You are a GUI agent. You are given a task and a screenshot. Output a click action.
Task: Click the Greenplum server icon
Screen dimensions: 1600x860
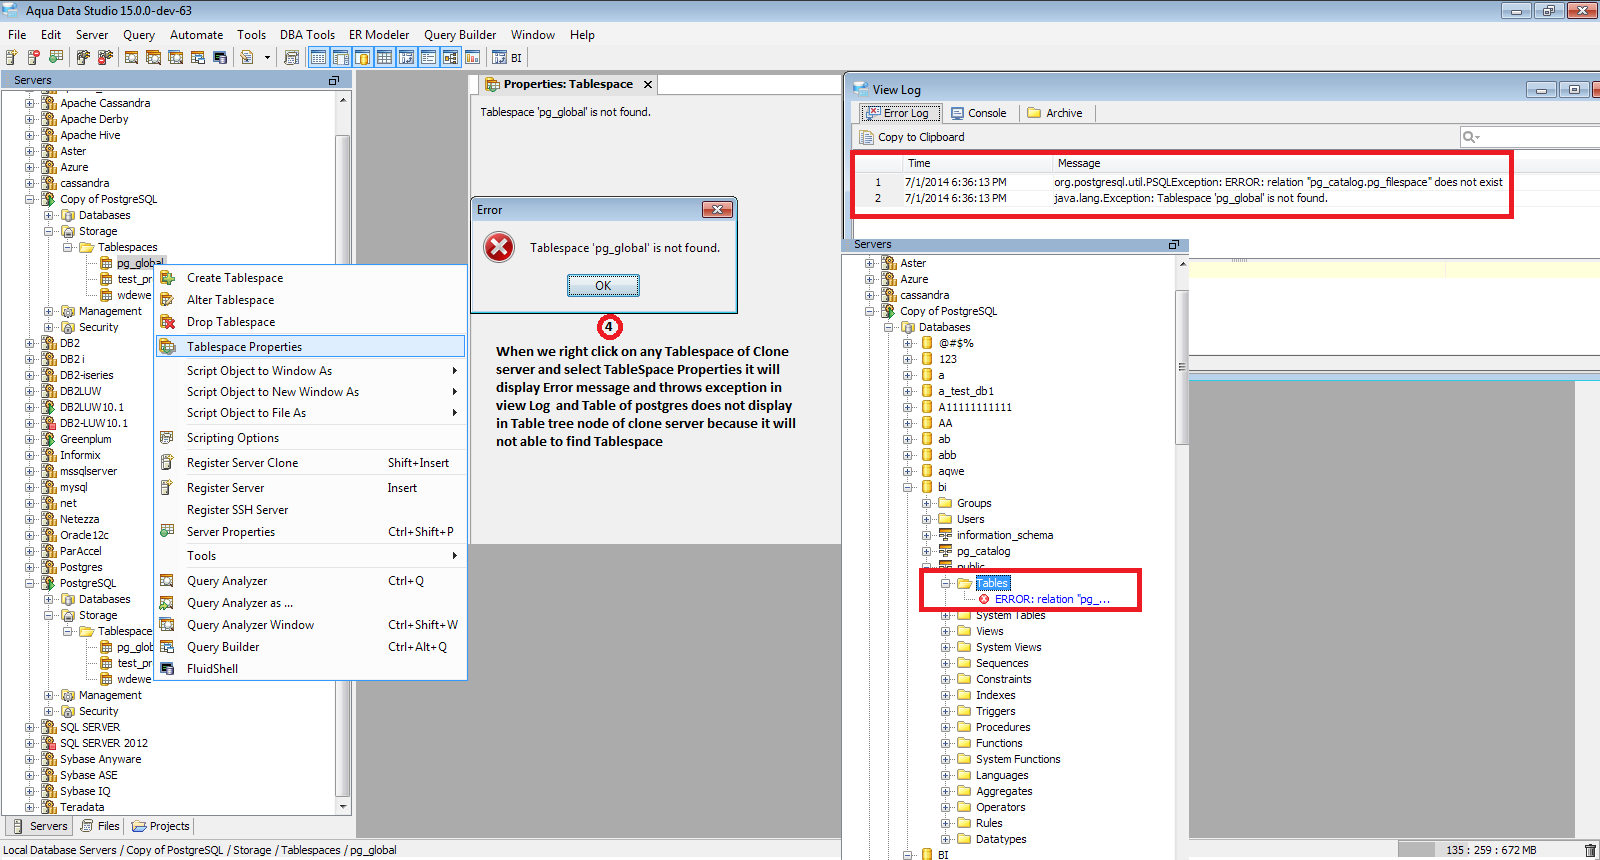pyautogui.click(x=48, y=439)
